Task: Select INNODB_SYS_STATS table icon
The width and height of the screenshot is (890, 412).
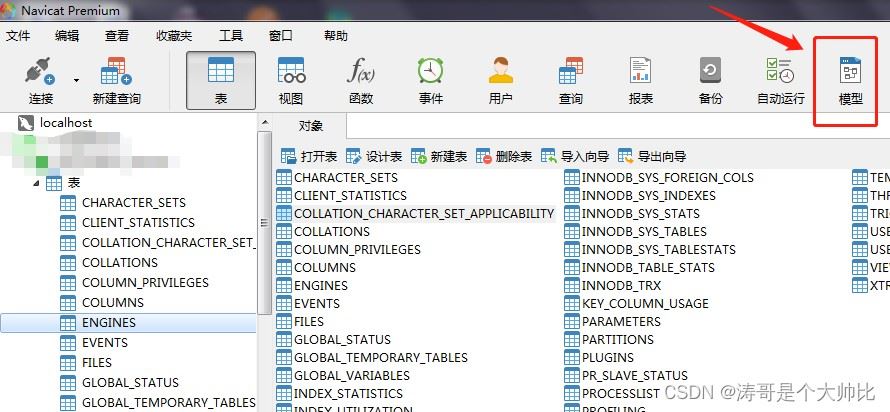Action: [x=572, y=213]
